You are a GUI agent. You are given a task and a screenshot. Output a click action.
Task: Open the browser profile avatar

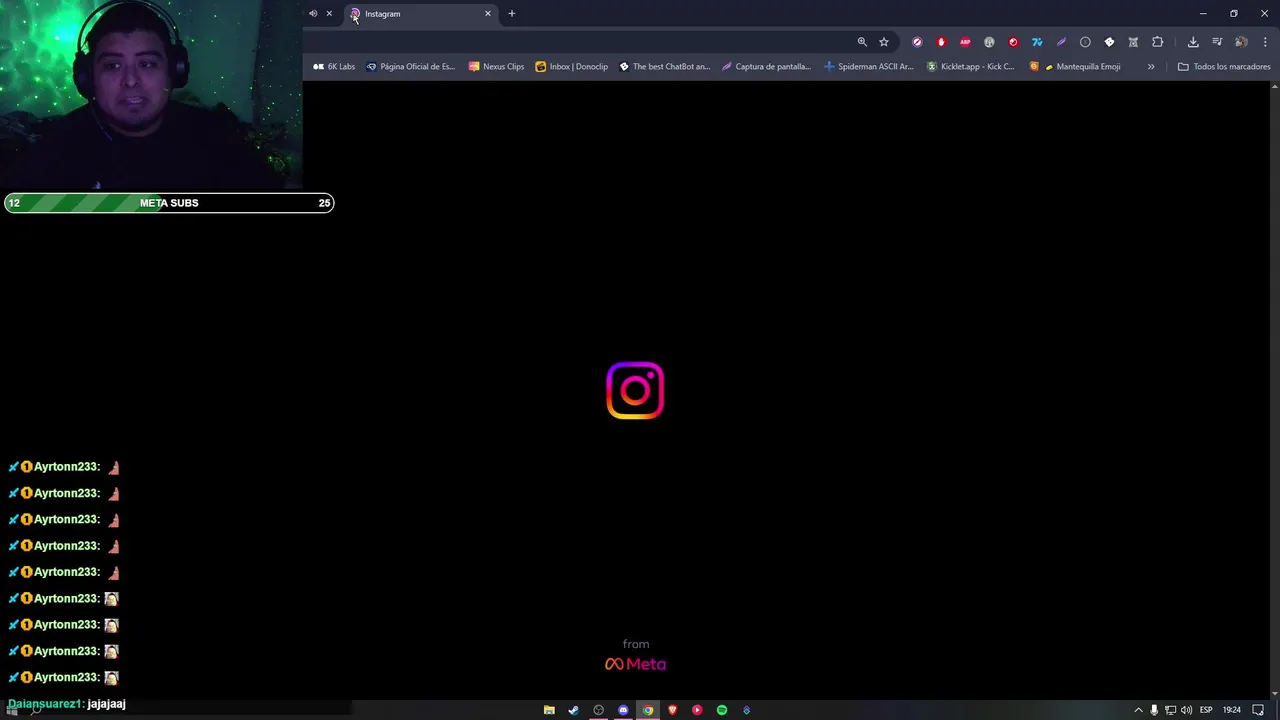click(x=1241, y=42)
